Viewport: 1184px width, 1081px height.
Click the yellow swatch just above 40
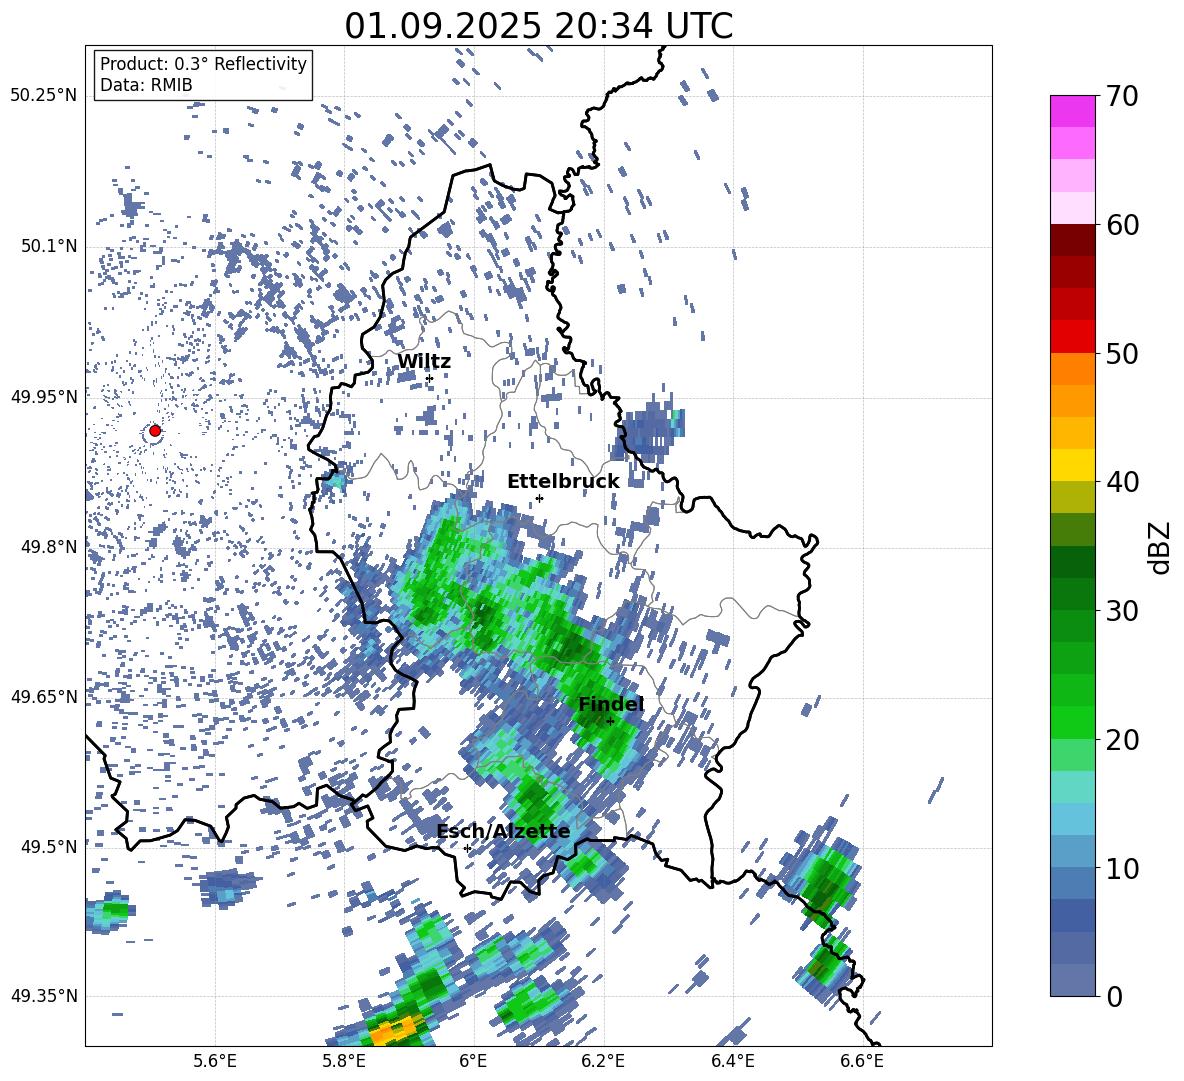[1072, 465]
